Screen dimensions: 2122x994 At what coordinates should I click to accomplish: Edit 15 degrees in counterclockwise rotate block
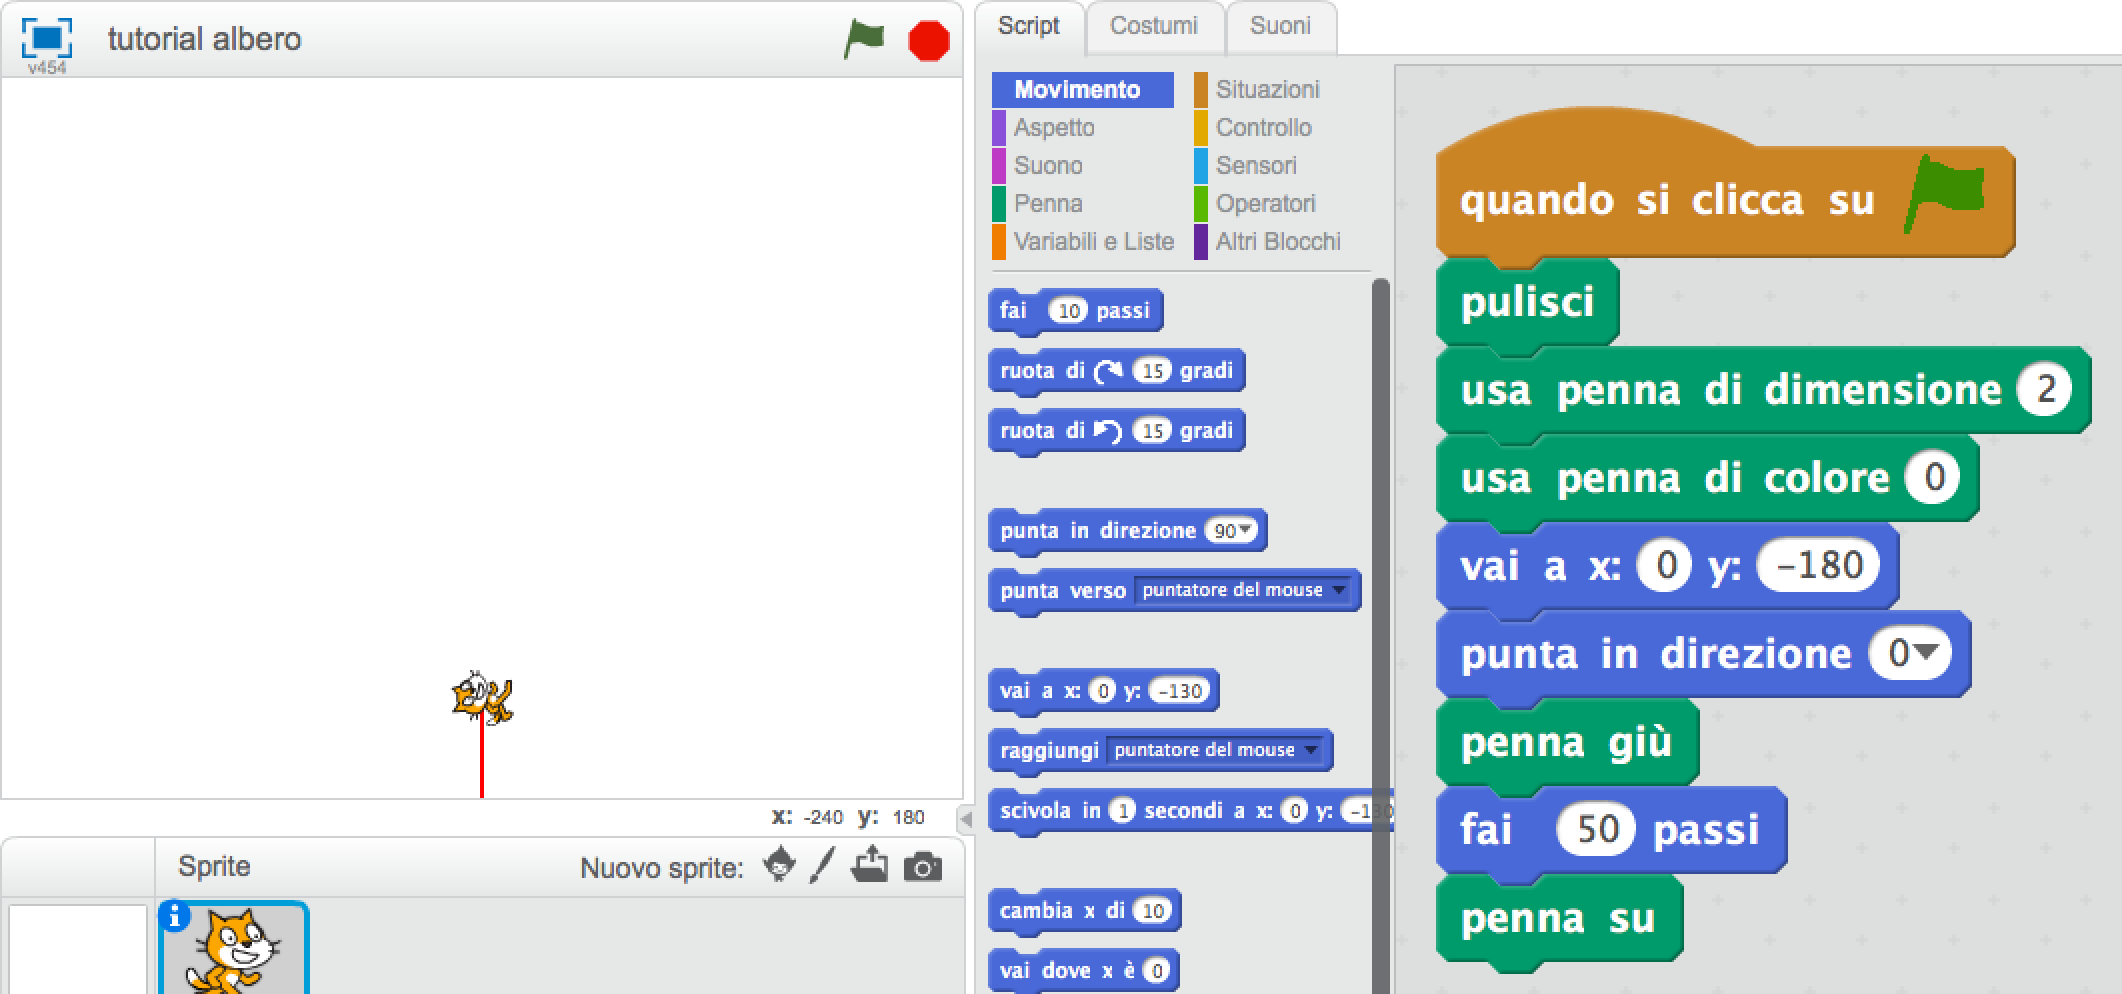(x=1152, y=431)
